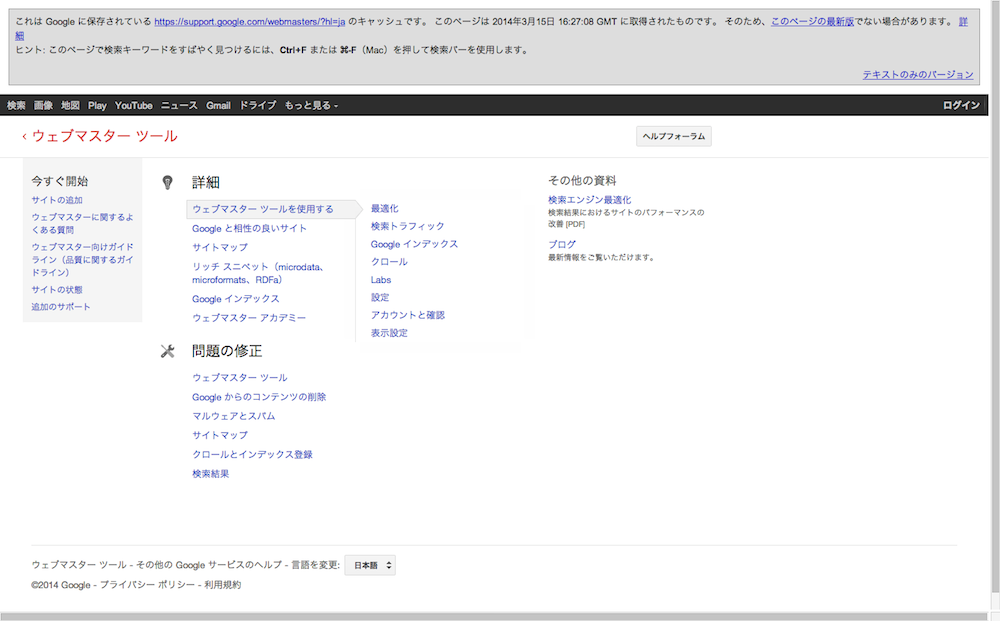Open the cached support.google.com URL link
1000x621 pixels.
click(249, 20)
